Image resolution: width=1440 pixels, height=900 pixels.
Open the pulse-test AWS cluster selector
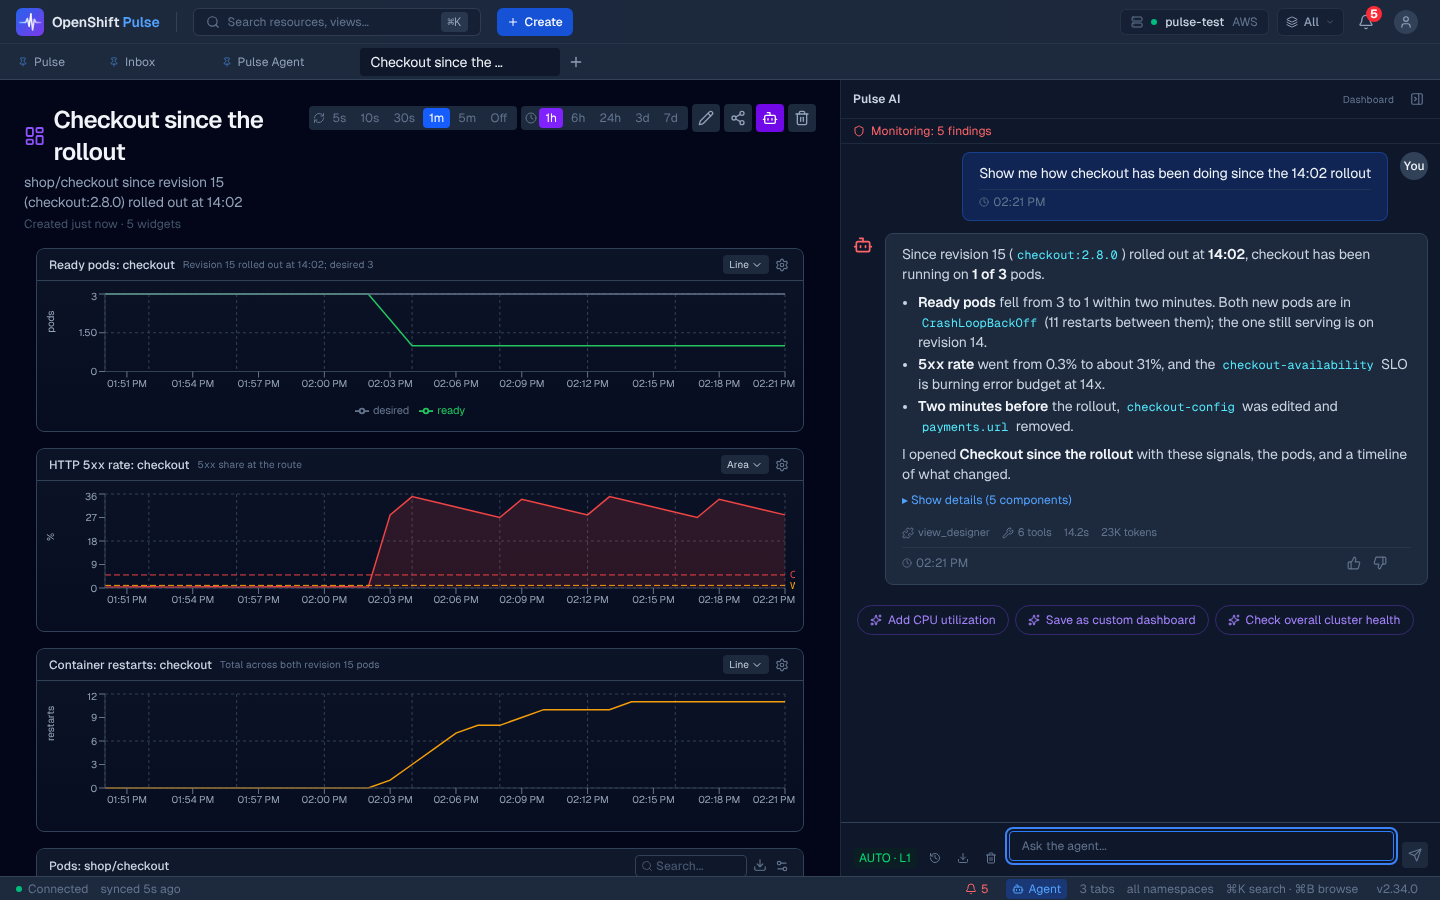click(1195, 22)
